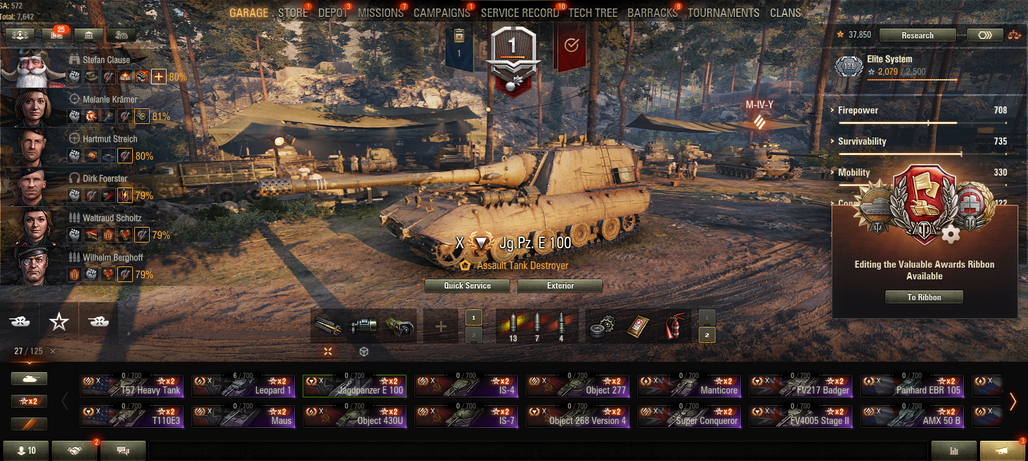1028x461 pixels.
Task: Open the BARRACKS tab
Action: click(x=652, y=13)
